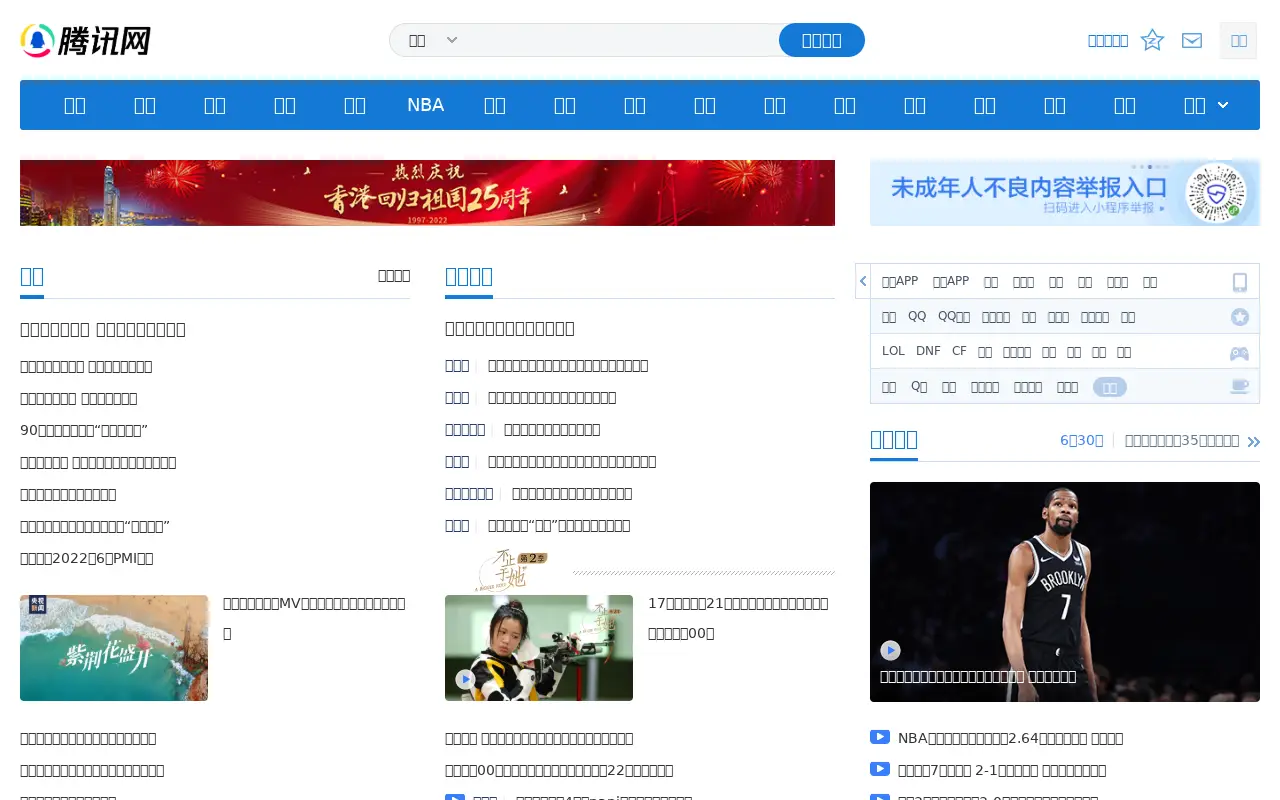
Task: Open the MV headline beside 紫荆花盛开 thumbnail
Action: [315, 618]
